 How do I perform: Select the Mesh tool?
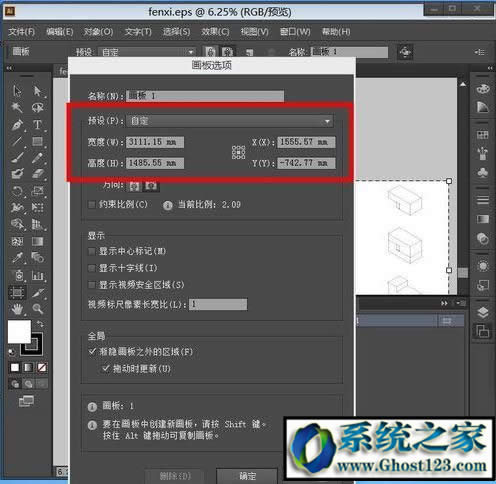[17, 241]
